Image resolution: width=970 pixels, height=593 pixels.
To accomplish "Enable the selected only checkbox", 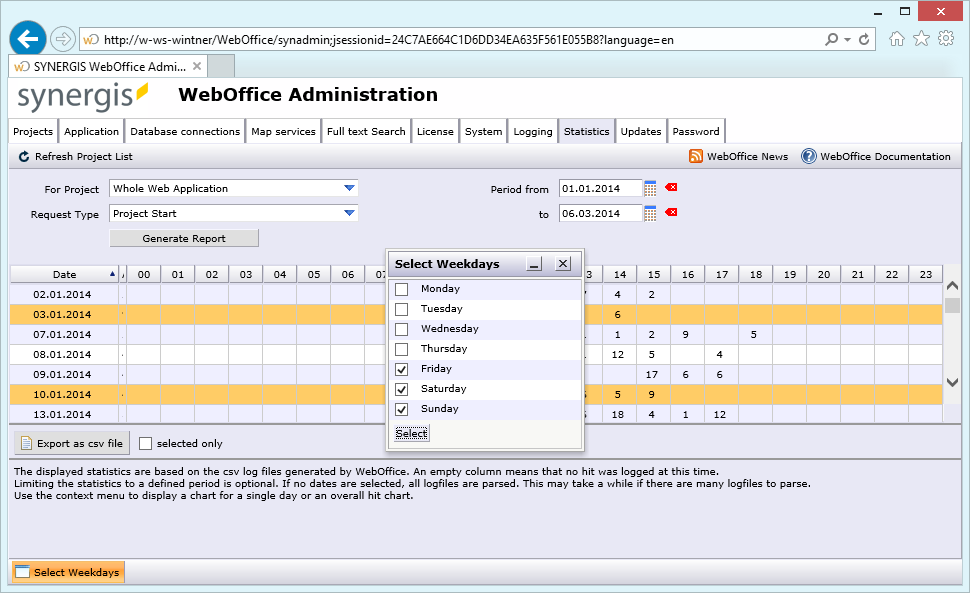I will pyautogui.click(x=146, y=443).
